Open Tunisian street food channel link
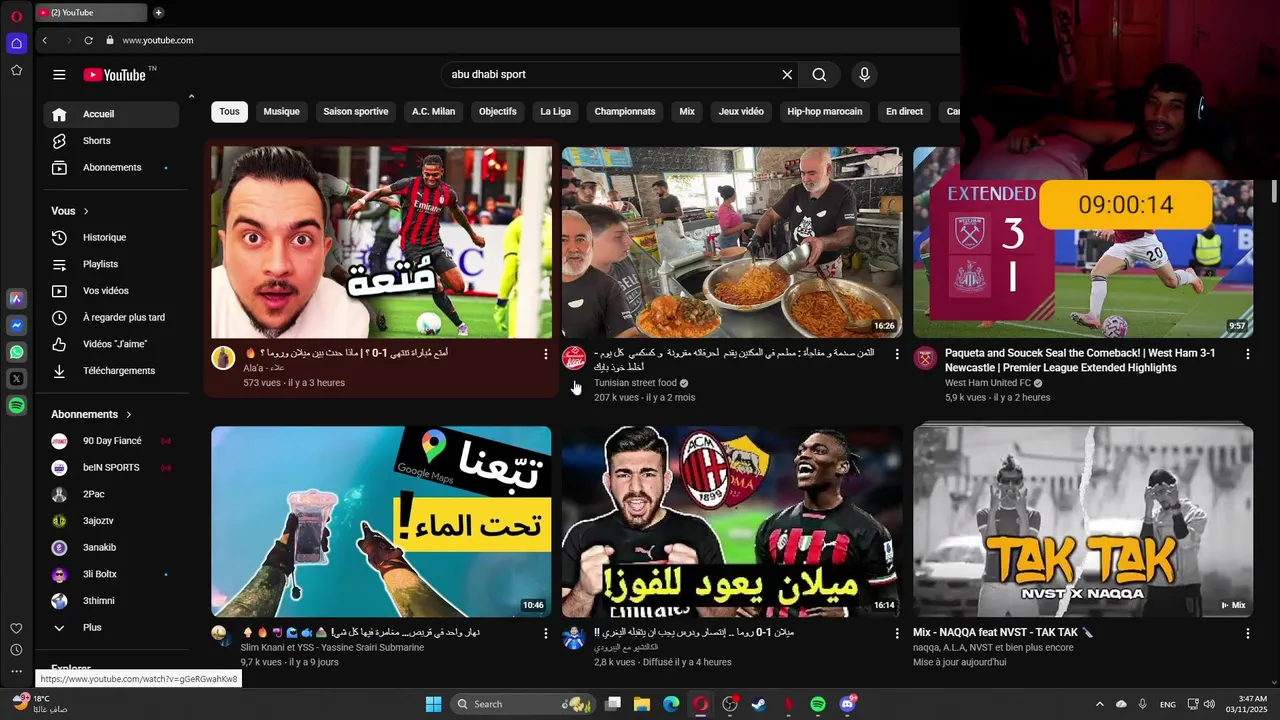1280x720 pixels. click(x=635, y=383)
